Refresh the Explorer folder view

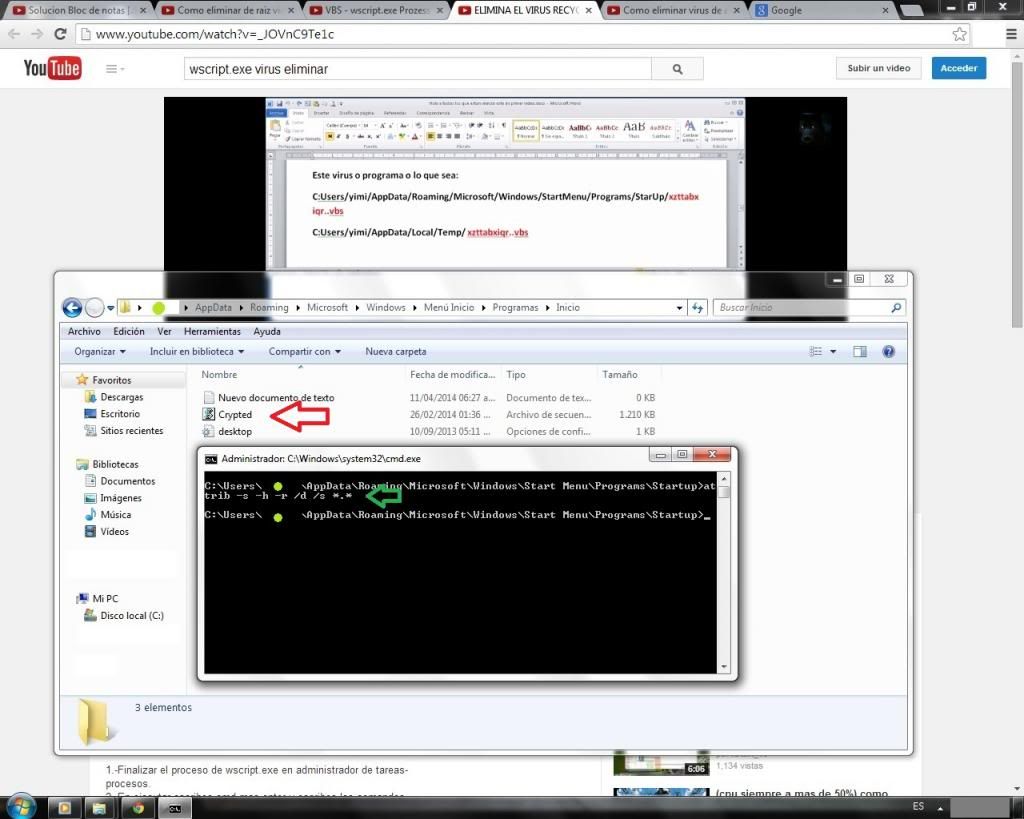(x=697, y=308)
